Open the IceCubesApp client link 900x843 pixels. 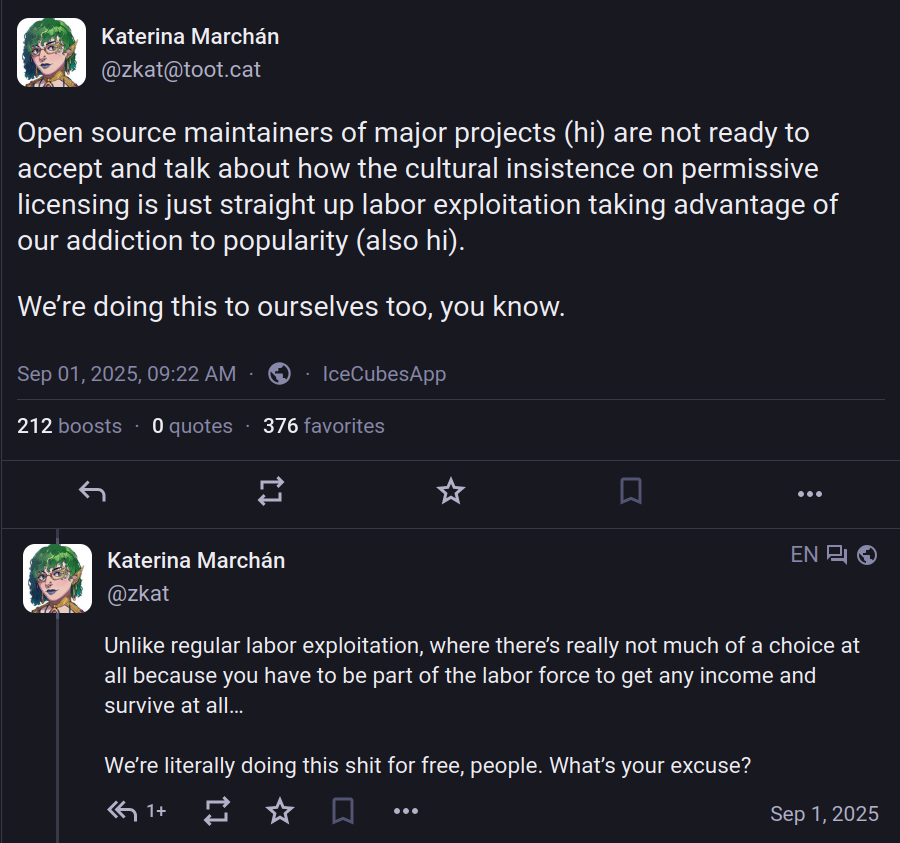pos(384,373)
